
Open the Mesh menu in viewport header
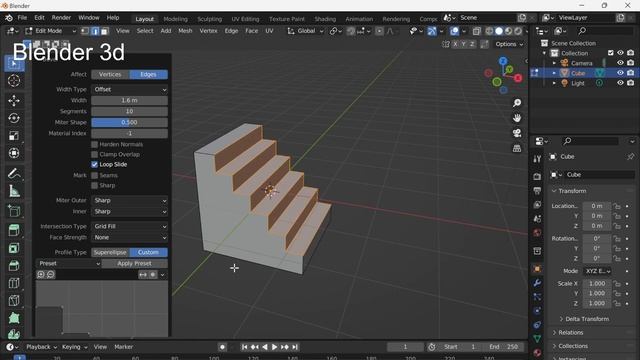coord(185,31)
